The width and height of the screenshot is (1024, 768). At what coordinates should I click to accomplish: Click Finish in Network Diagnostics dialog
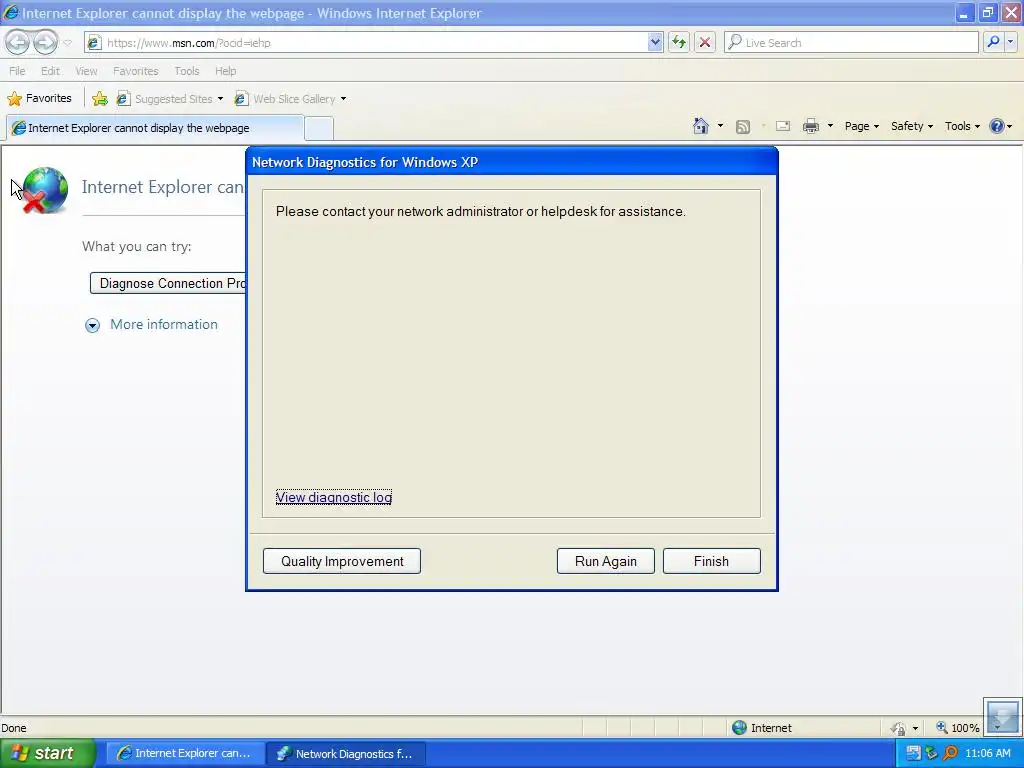tap(711, 561)
